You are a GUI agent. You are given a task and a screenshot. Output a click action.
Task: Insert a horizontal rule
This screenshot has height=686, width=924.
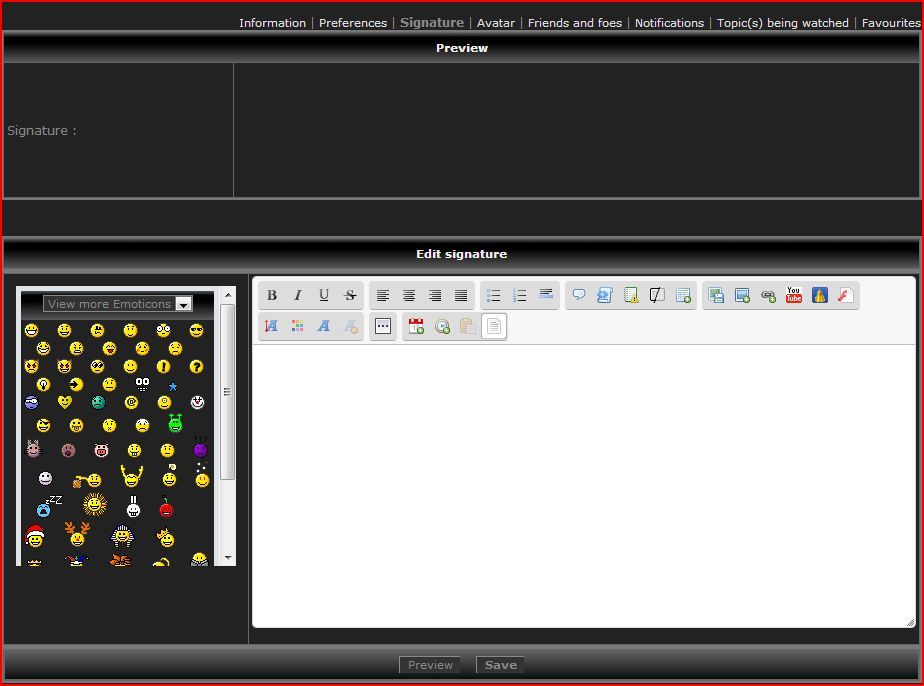pyautogui.click(x=546, y=295)
